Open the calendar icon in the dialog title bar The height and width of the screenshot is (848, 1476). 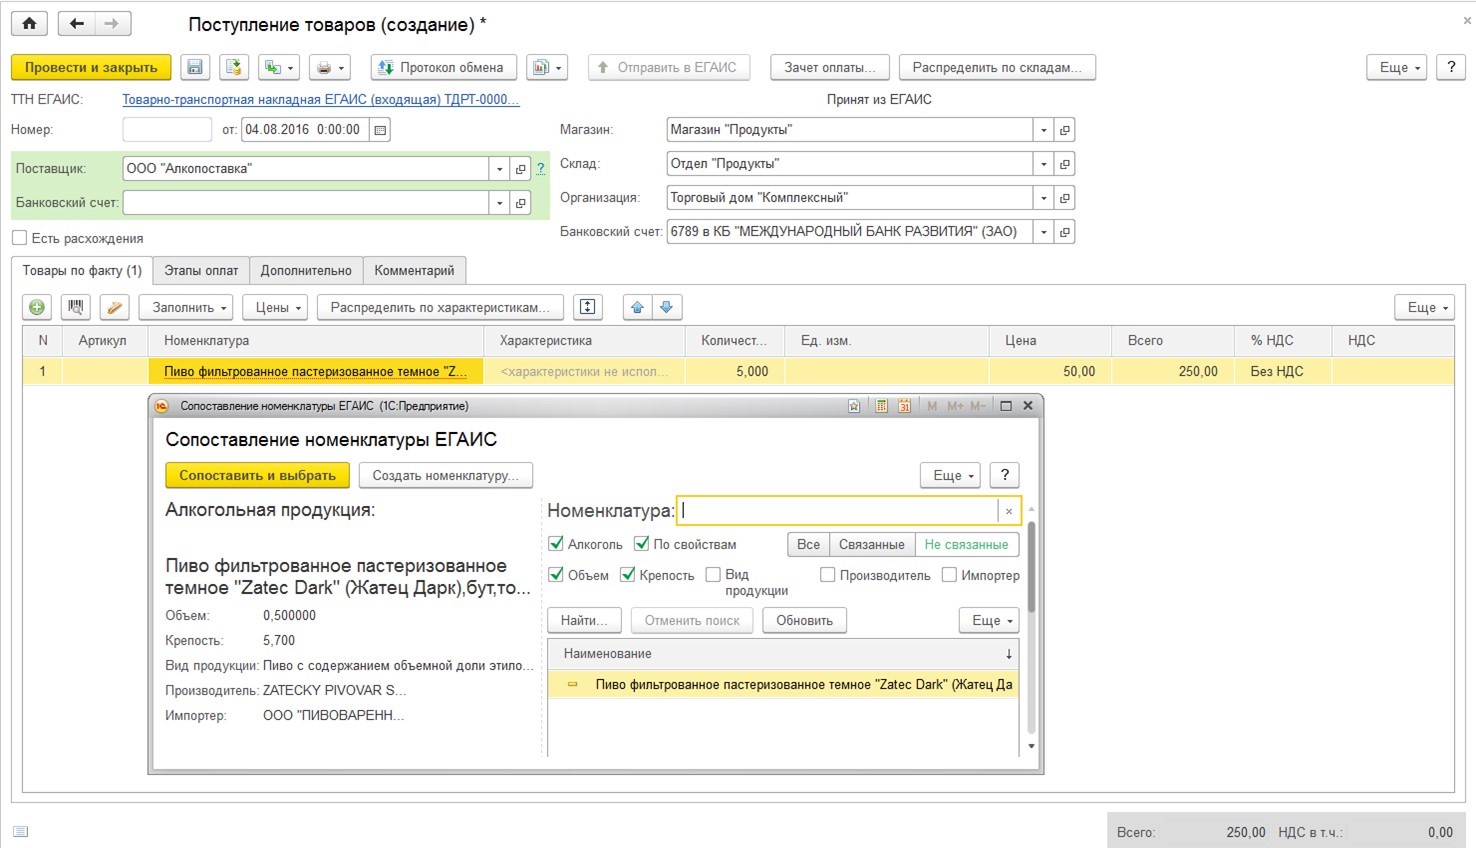904,406
